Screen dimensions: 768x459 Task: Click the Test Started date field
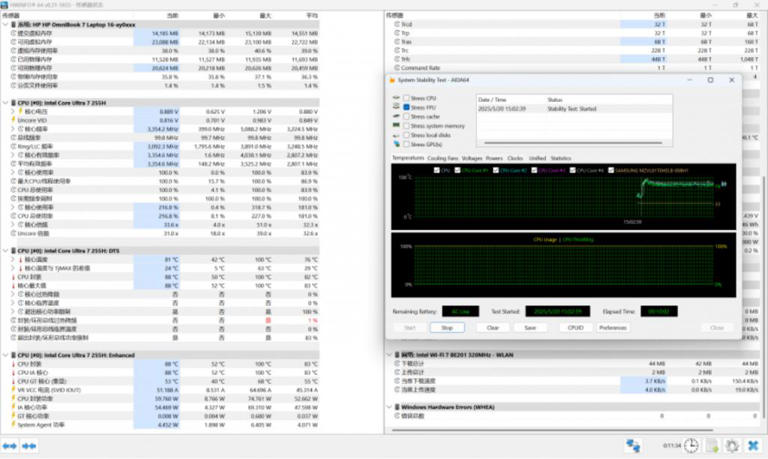tap(557, 311)
